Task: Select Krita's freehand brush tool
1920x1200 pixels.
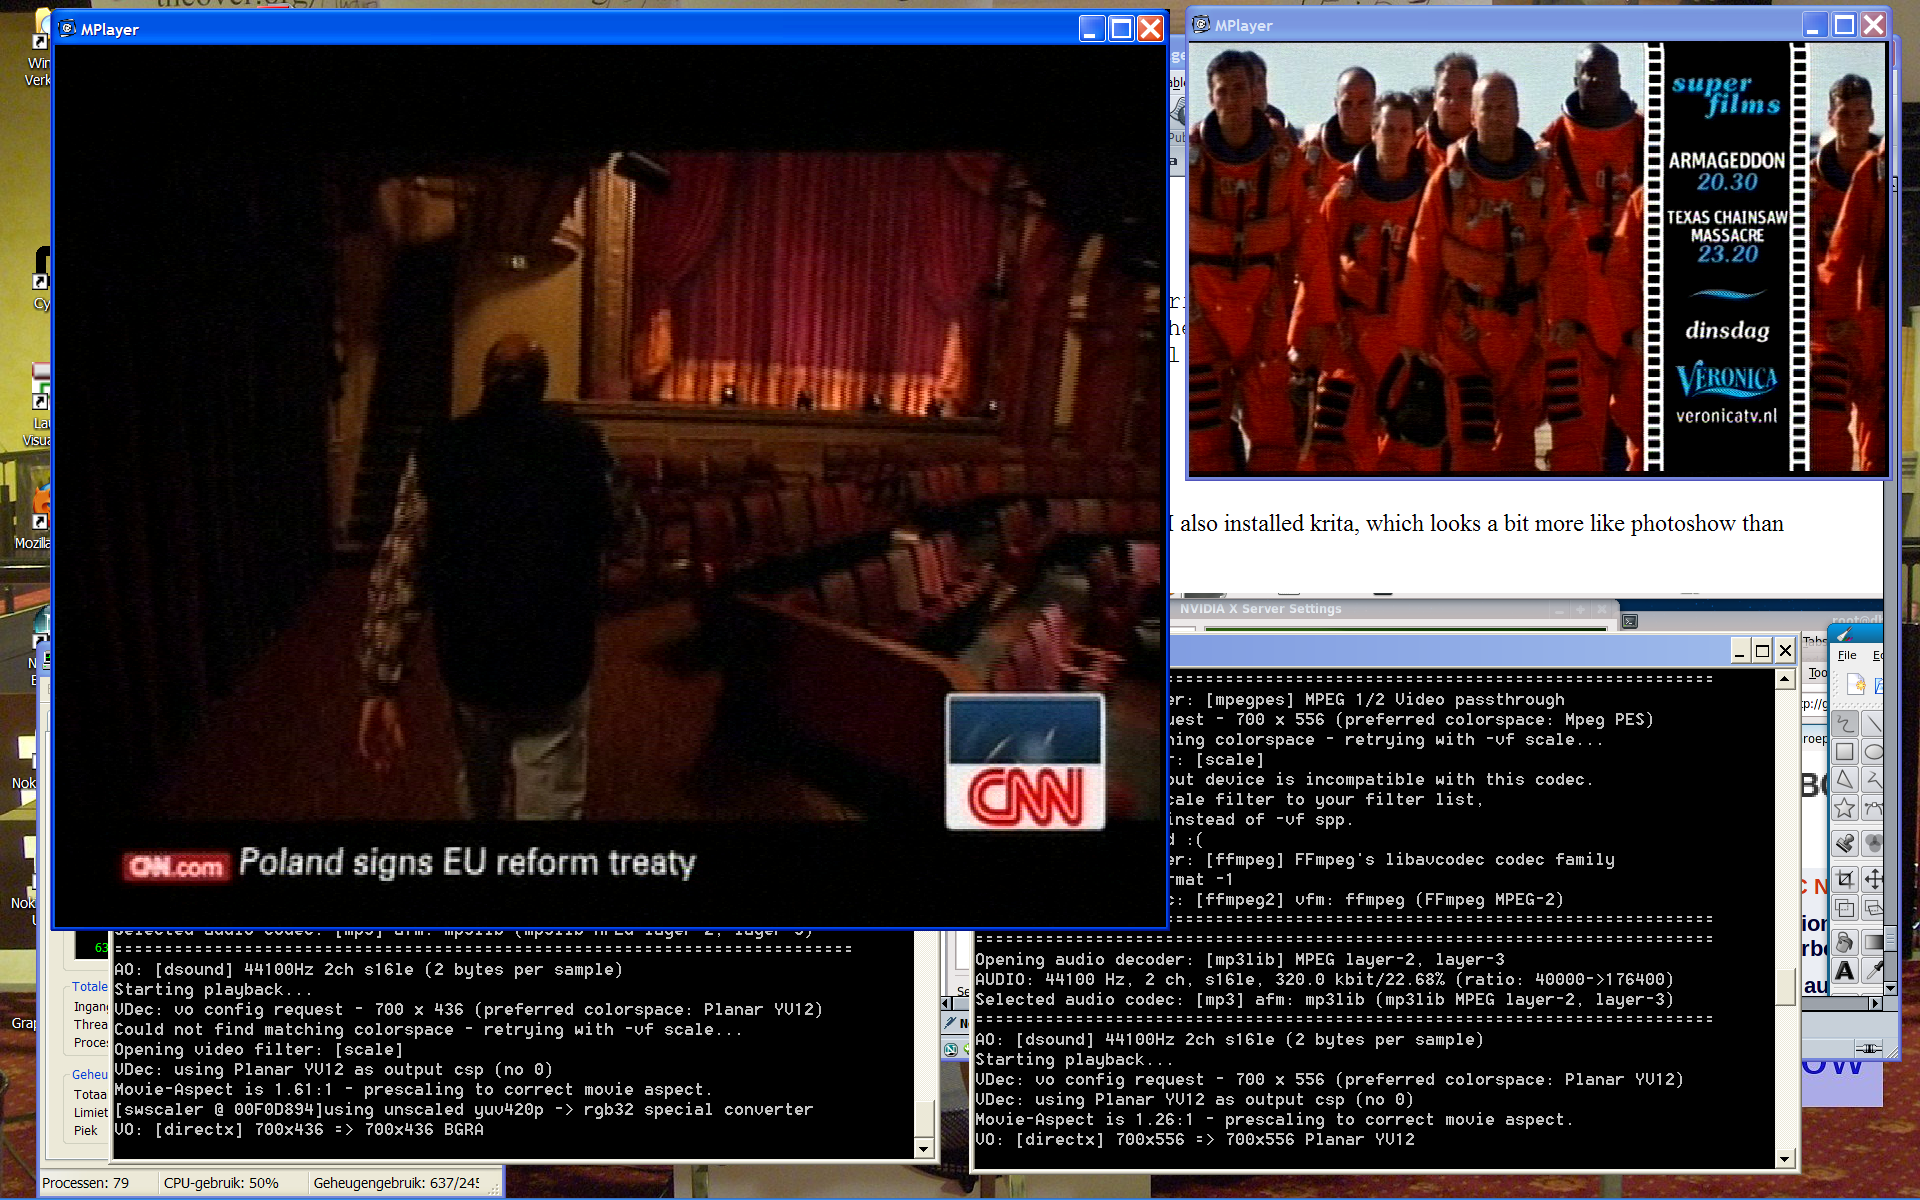Action: tap(1845, 723)
